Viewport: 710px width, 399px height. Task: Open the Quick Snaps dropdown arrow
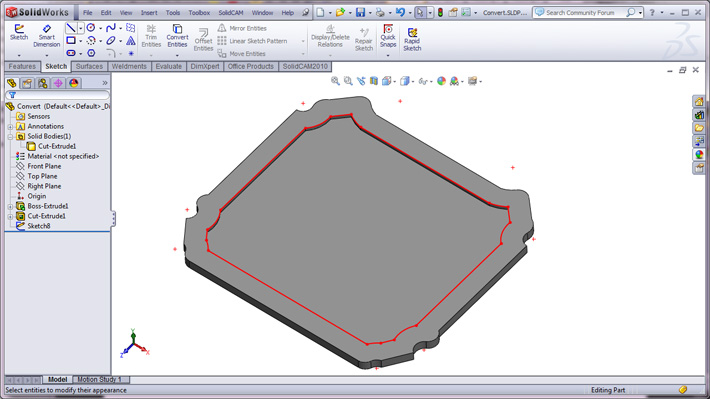tap(388, 55)
